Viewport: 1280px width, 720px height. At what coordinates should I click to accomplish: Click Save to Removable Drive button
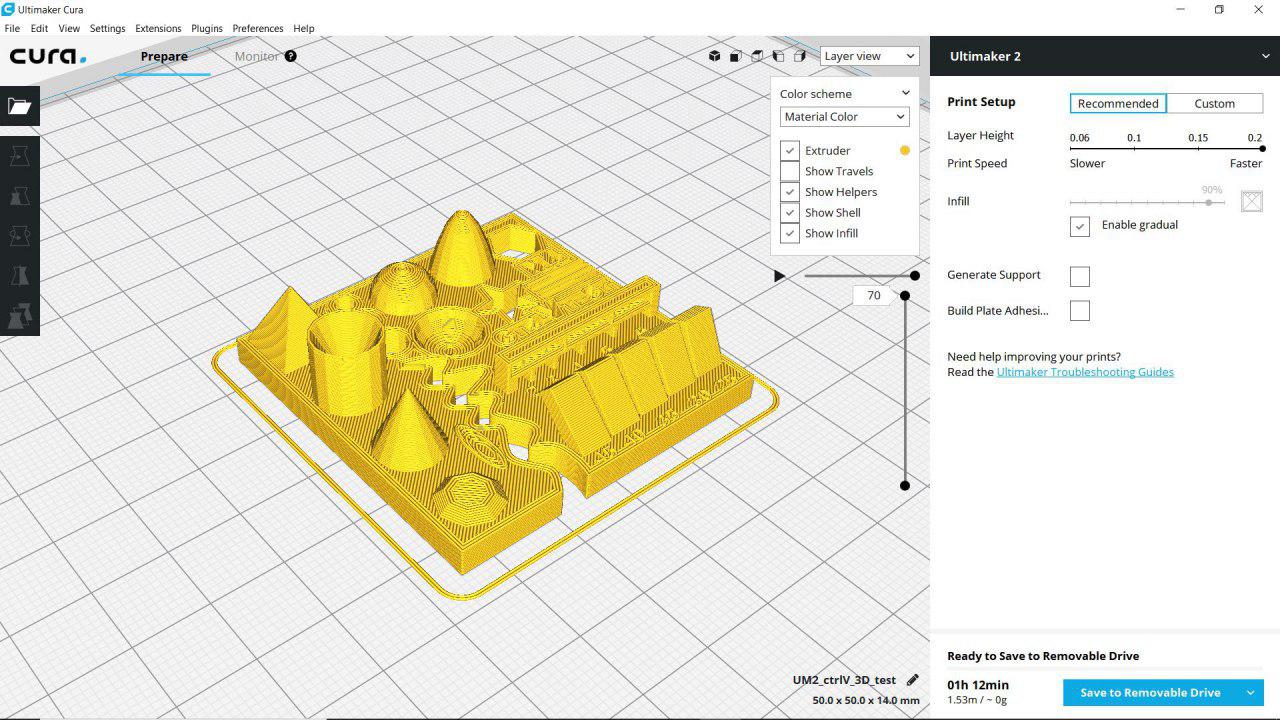tap(1150, 692)
